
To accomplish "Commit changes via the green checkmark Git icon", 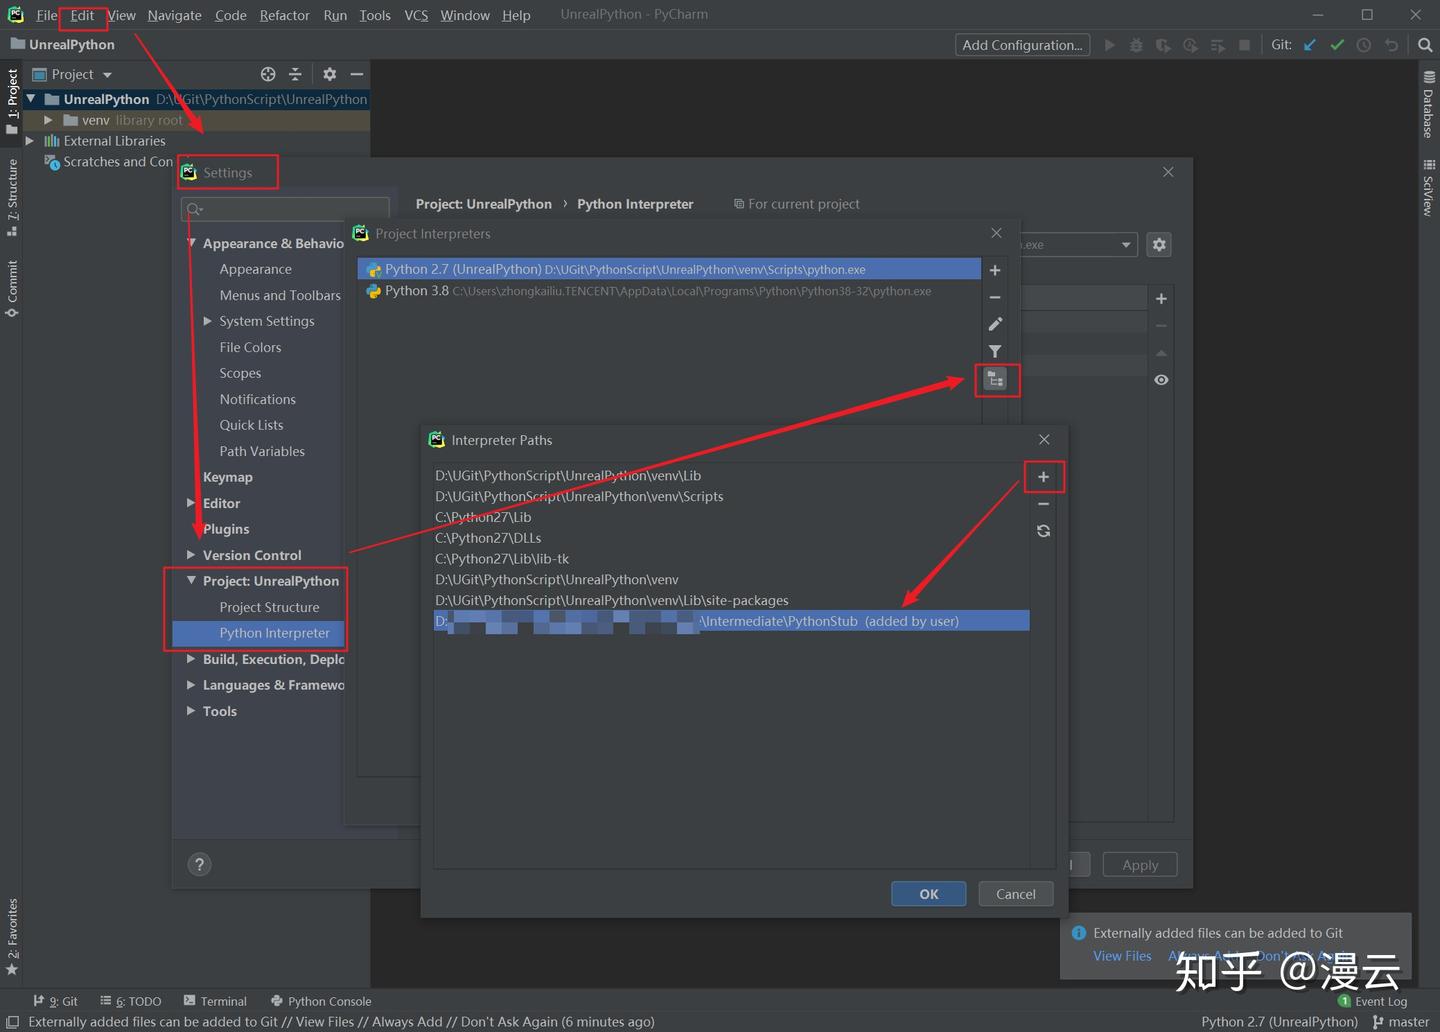I will click(1337, 45).
